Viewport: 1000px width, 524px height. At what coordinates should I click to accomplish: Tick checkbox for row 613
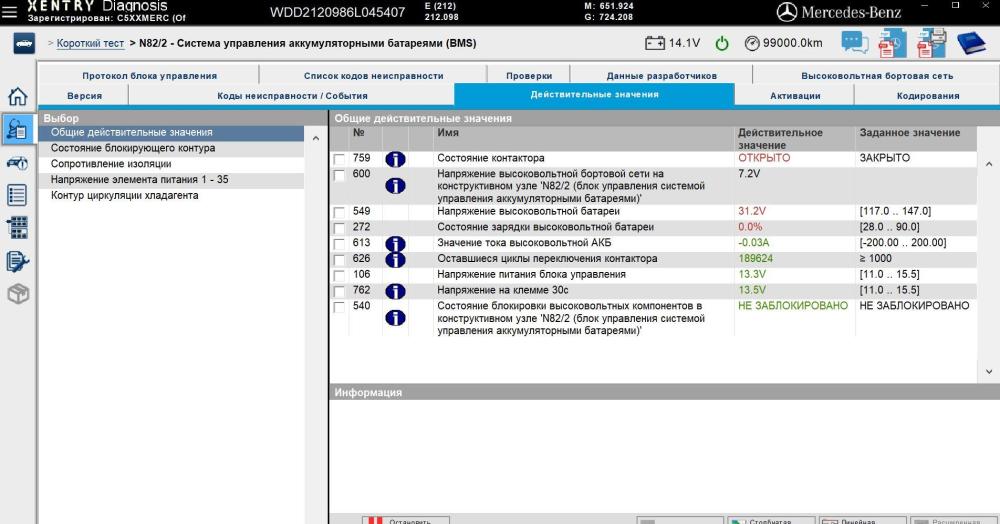click(x=339, y=244)
